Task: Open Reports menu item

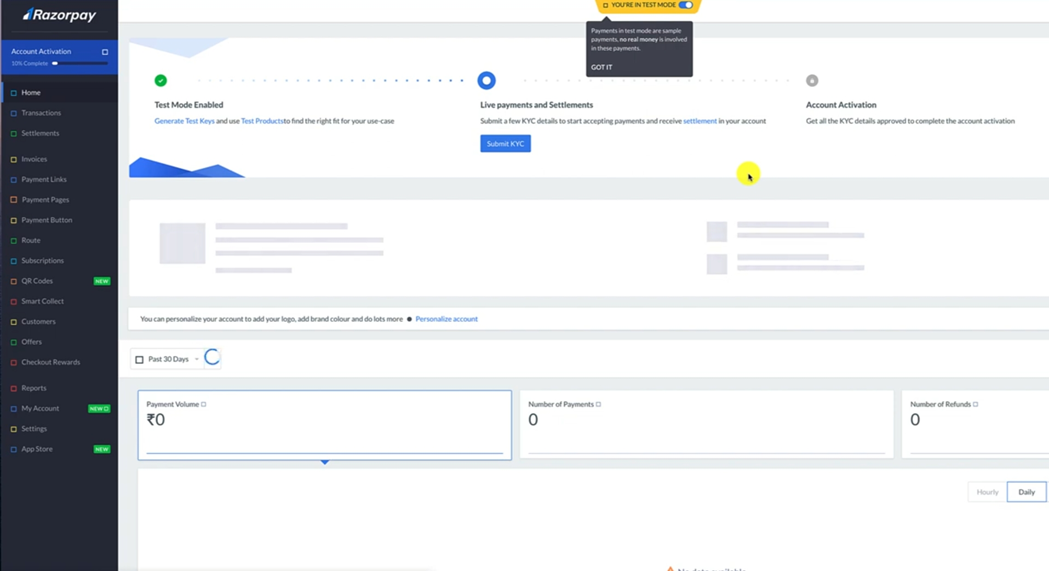Action: click(33, 388)
